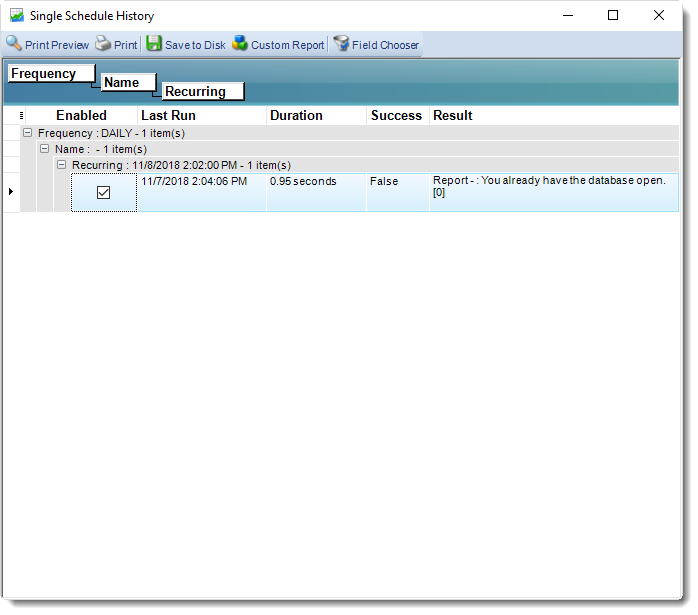Click the Recurring group-by box
This screenshot has height=615, width=698.
pos(203,91)
